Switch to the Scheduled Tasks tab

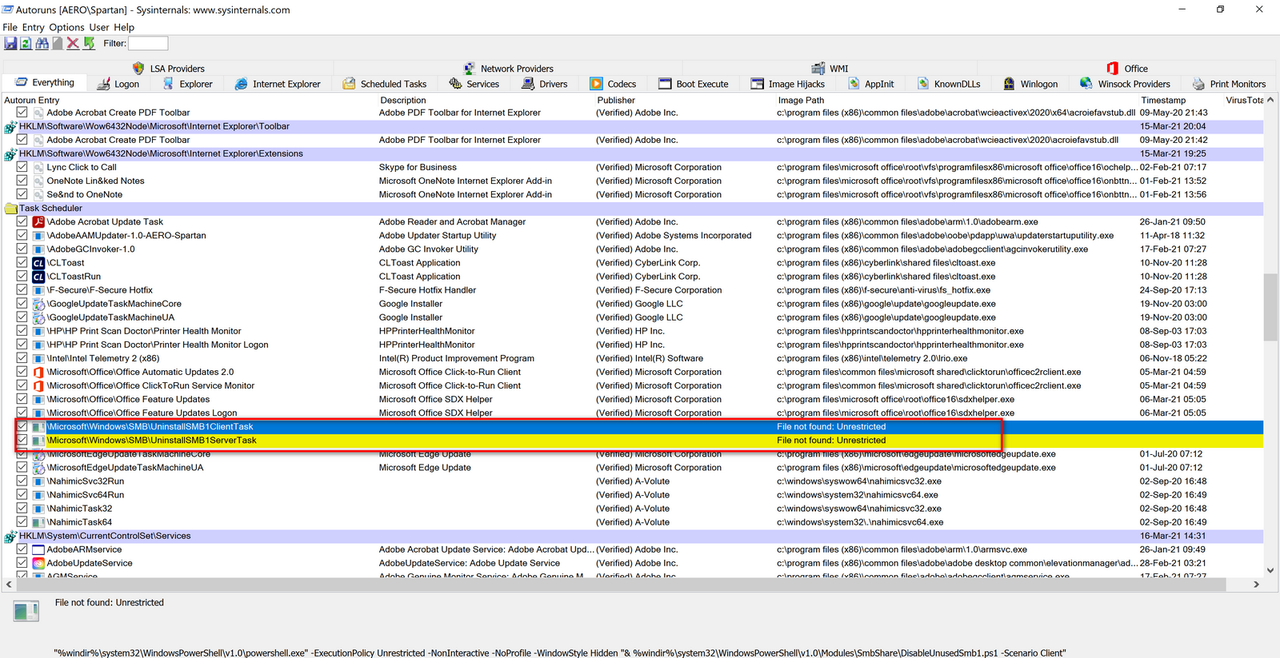[x=384, y=84]
